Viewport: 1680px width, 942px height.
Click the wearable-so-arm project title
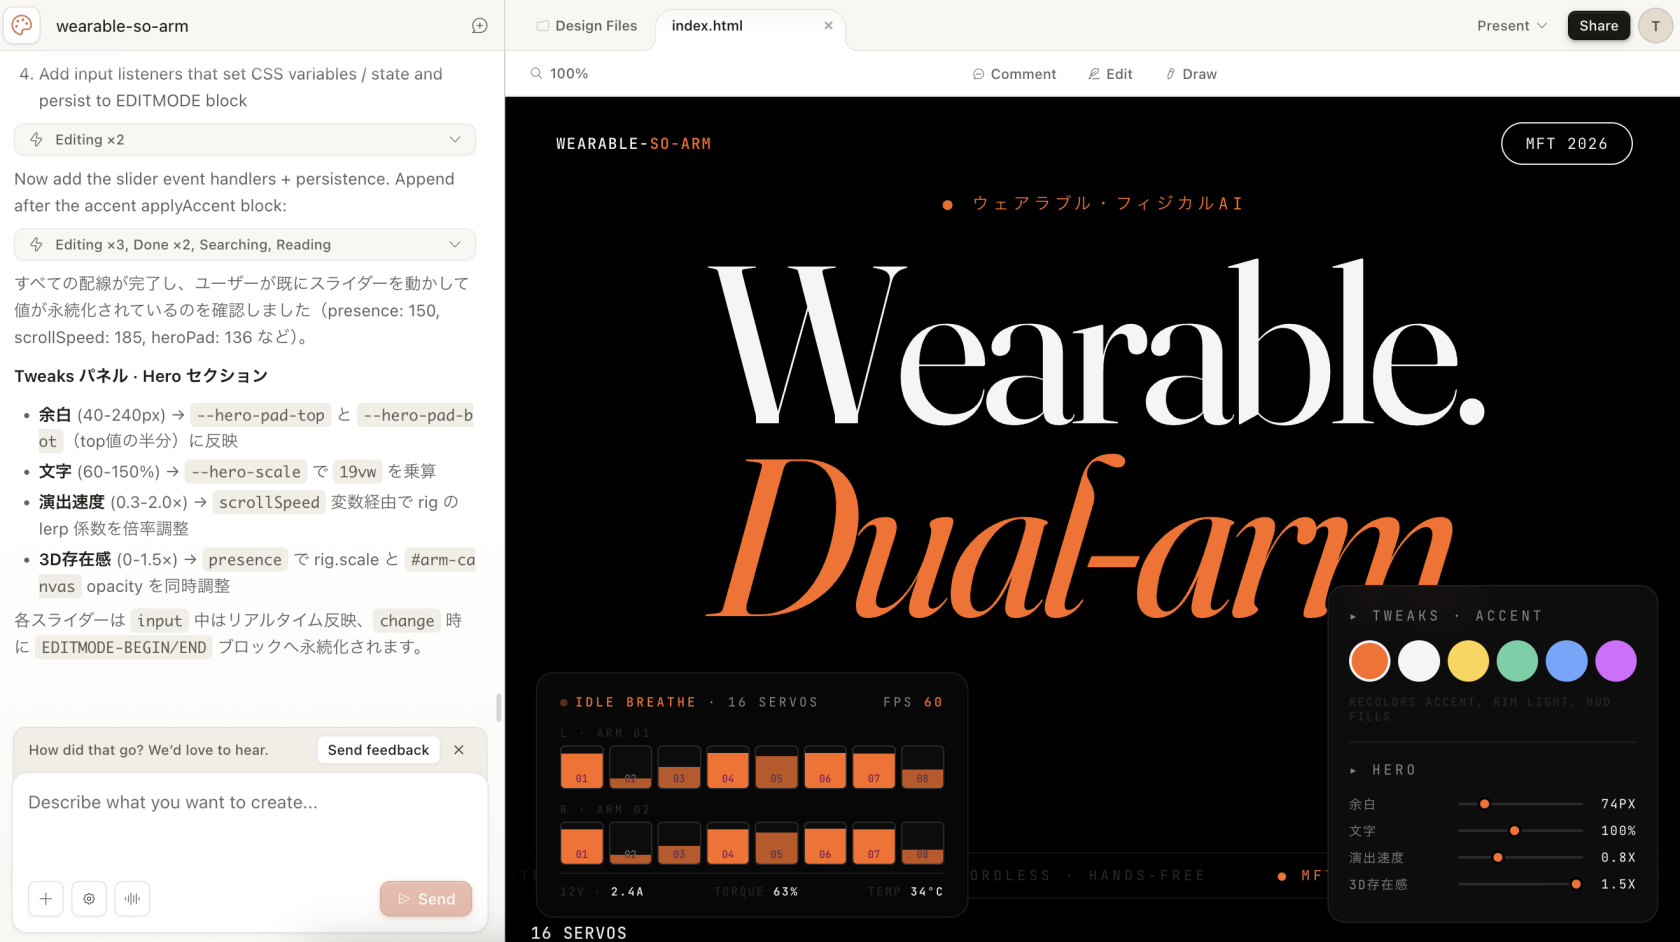[x=122, y=26]
